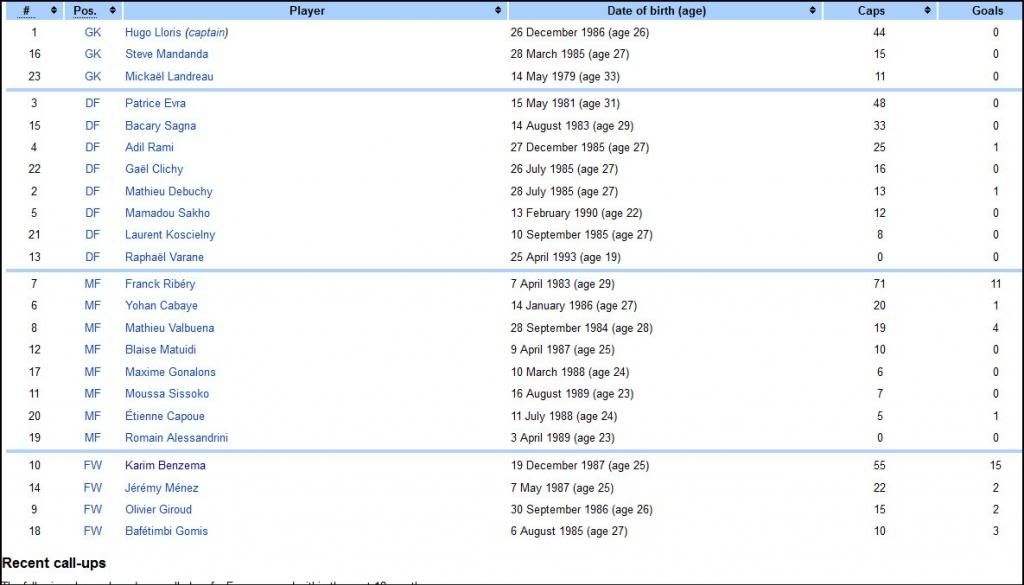Visit the Mamadou Sakho page

tap(168, 213)
